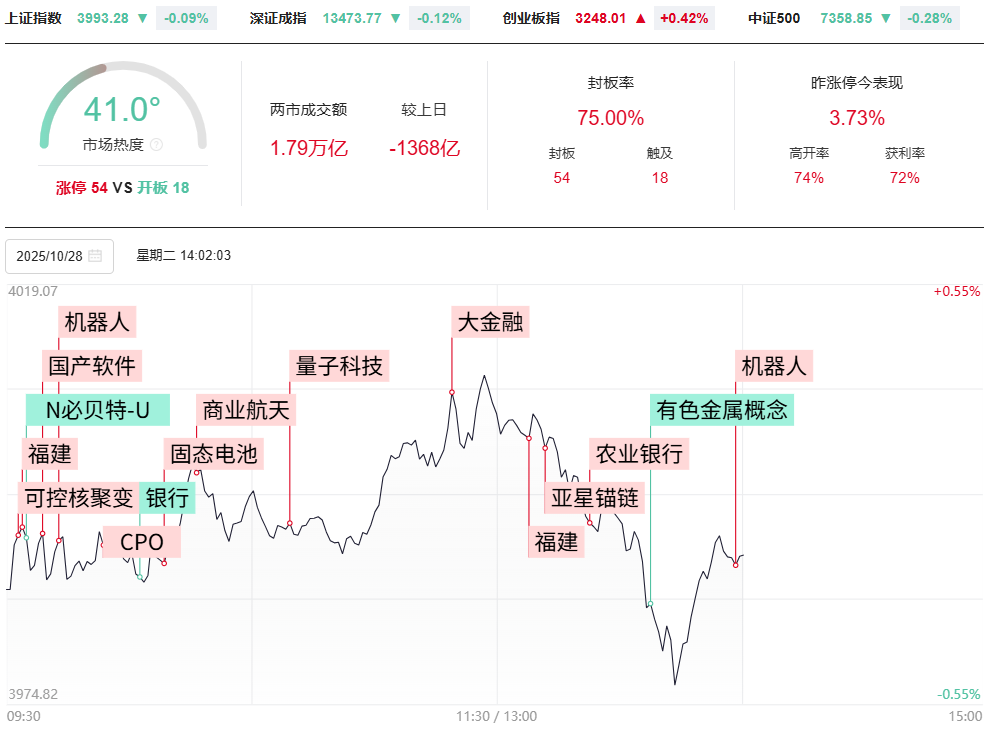Select the 大金融 marker on the chart
Viewport: 1002px width, 735px height.
[490, 322]
